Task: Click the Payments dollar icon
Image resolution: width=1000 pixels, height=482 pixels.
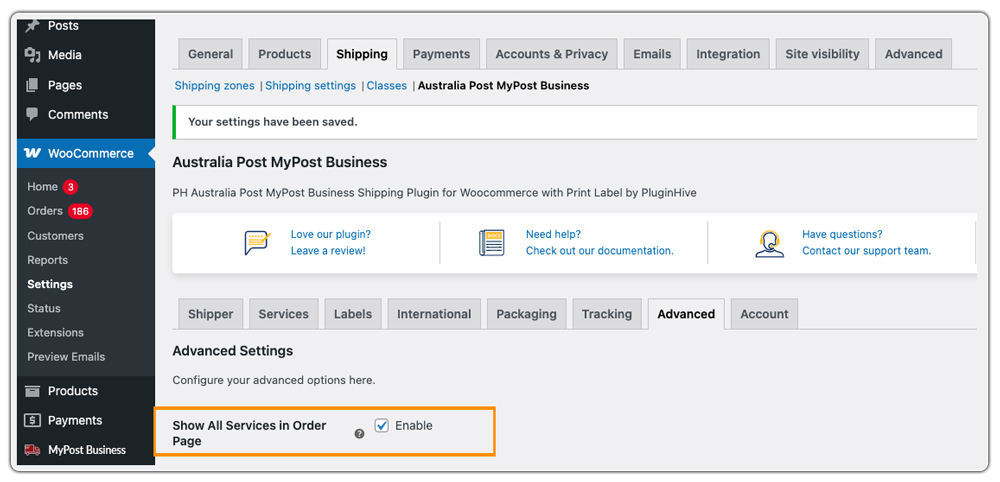Action: pyautogui.click(x=32, y=420)
